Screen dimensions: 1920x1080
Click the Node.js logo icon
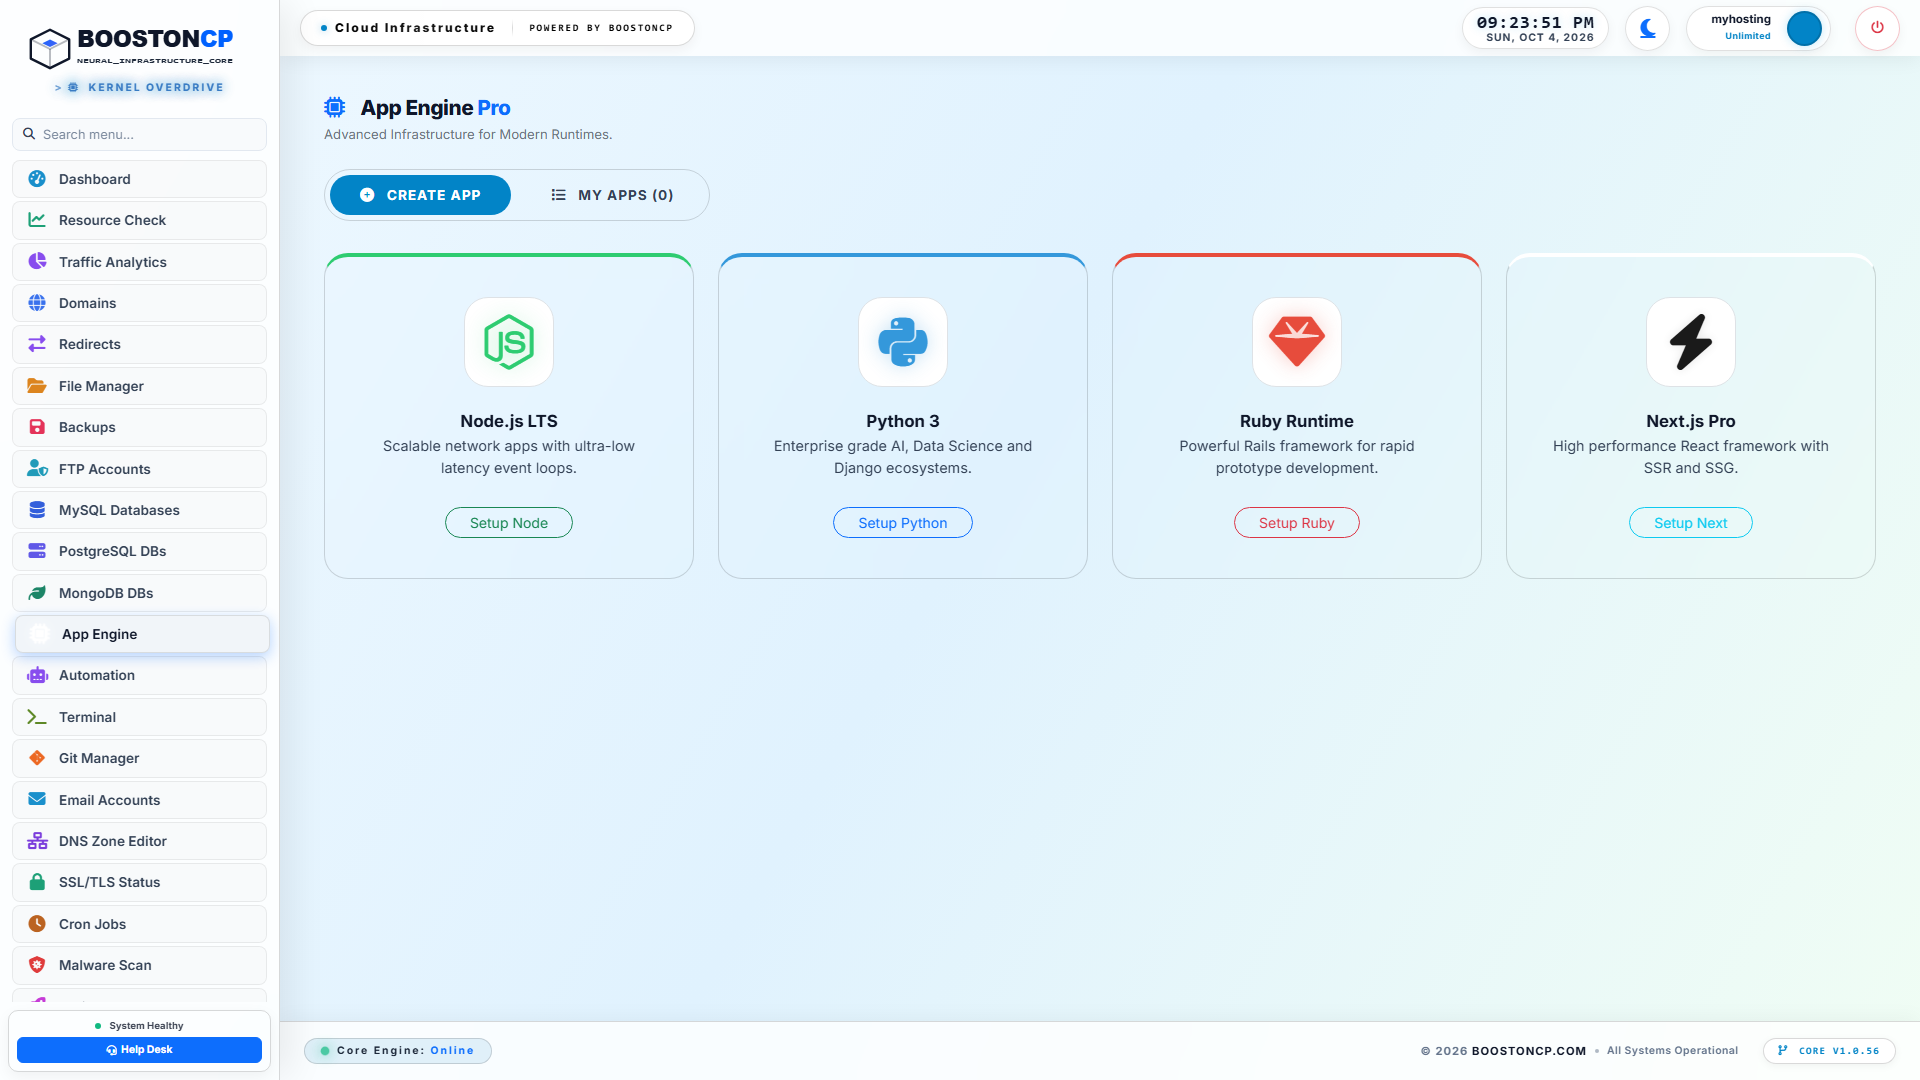[509, 342]
